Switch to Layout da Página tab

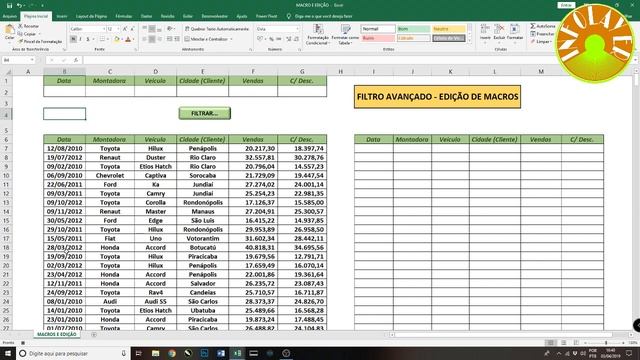click(91, 16)
